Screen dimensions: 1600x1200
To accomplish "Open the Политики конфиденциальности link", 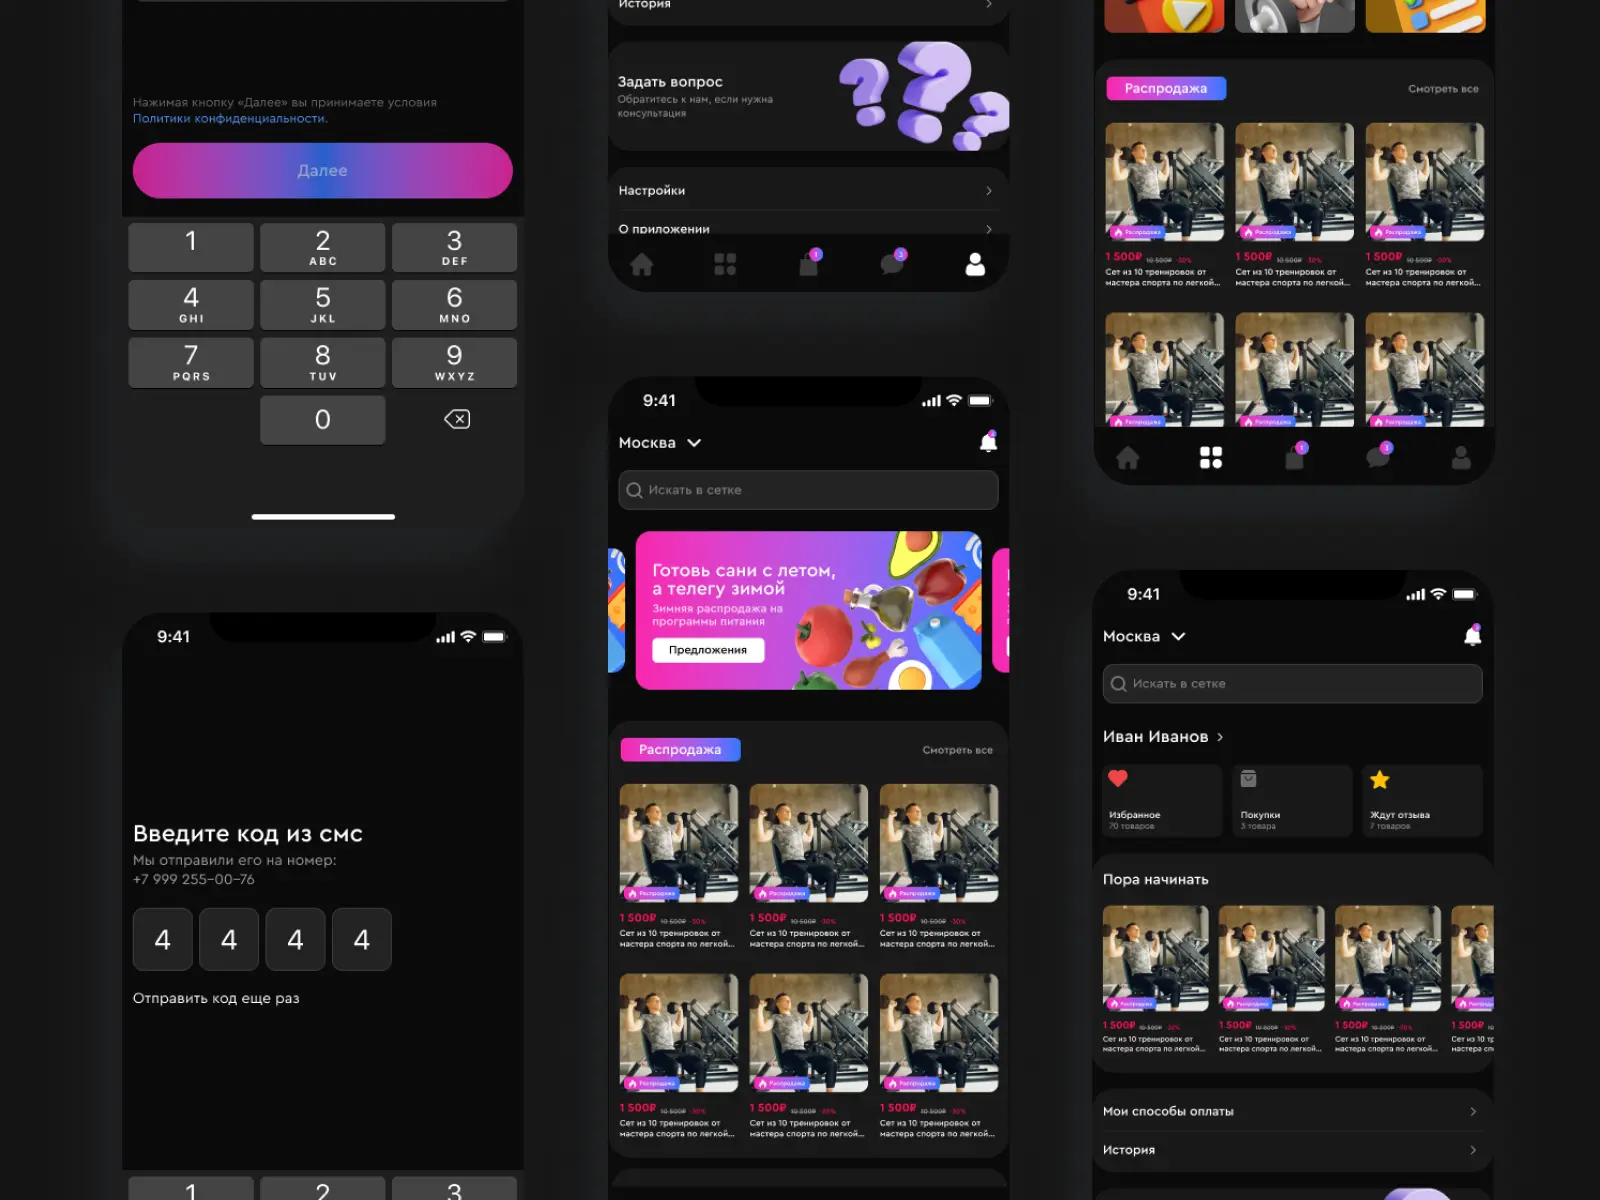I will [230, 119].
